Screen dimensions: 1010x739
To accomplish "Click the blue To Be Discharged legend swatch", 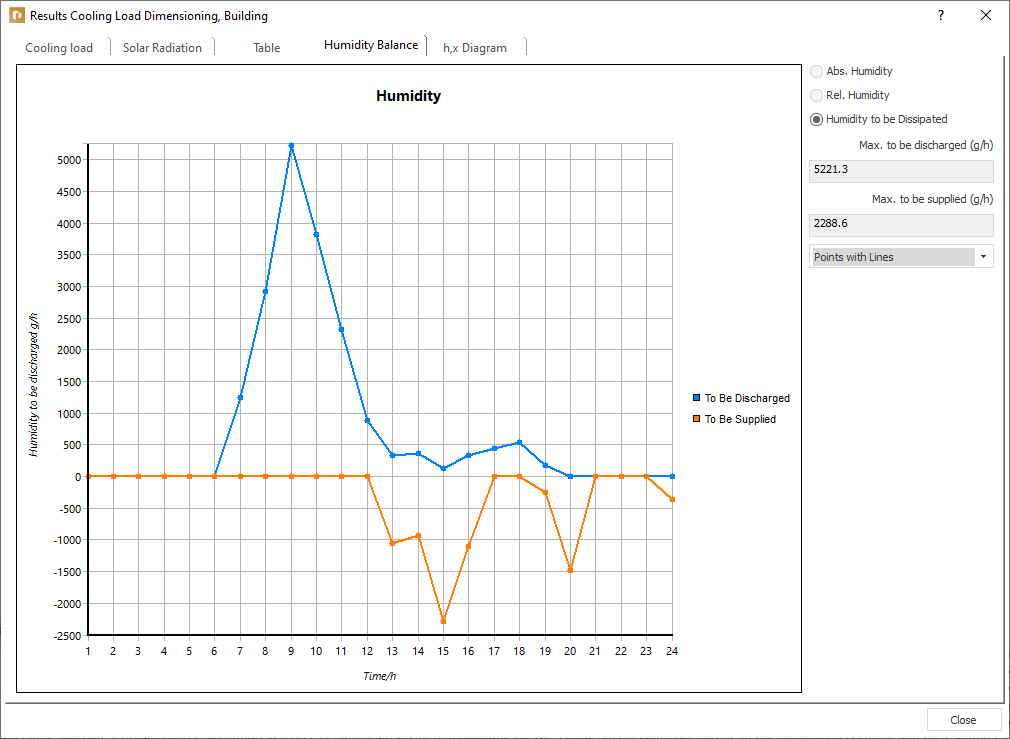I will pos(696,398).
